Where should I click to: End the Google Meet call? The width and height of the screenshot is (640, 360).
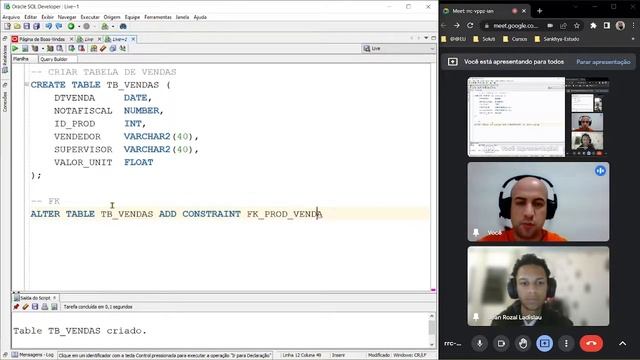coord(591,344)
